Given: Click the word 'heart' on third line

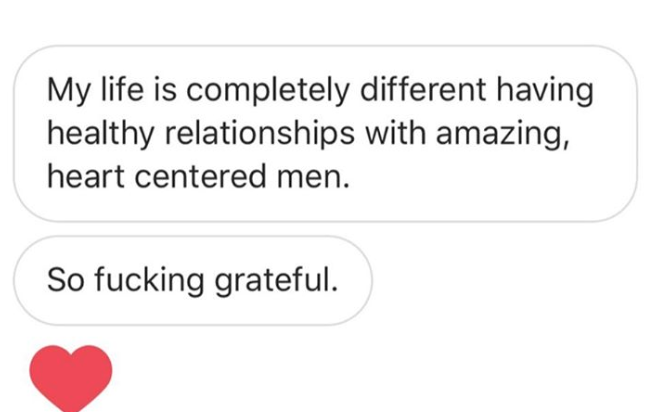Looking at the screenshot, I should [86, 177].
